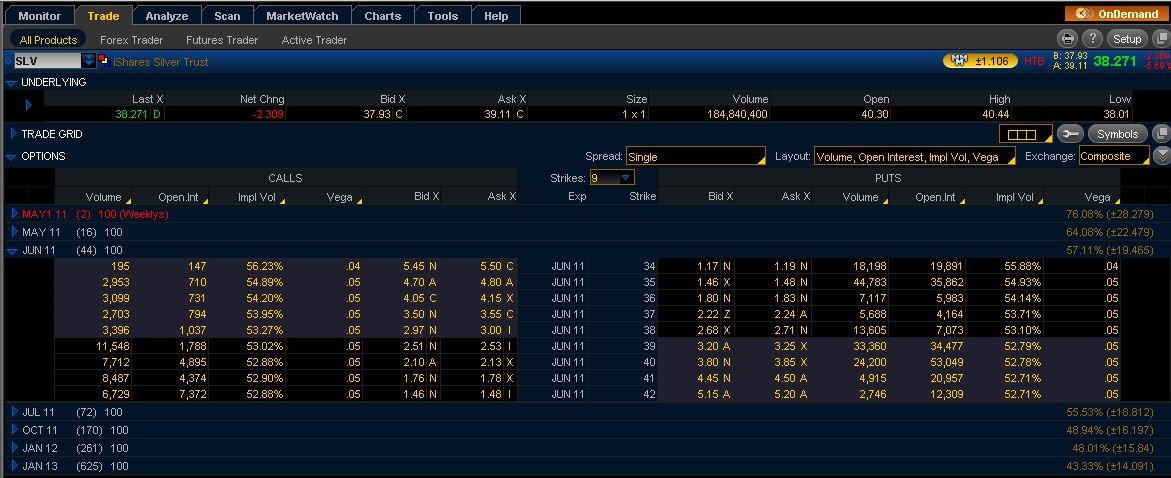Open the Tools tab

pyautogui.click(x=443, y=16)
